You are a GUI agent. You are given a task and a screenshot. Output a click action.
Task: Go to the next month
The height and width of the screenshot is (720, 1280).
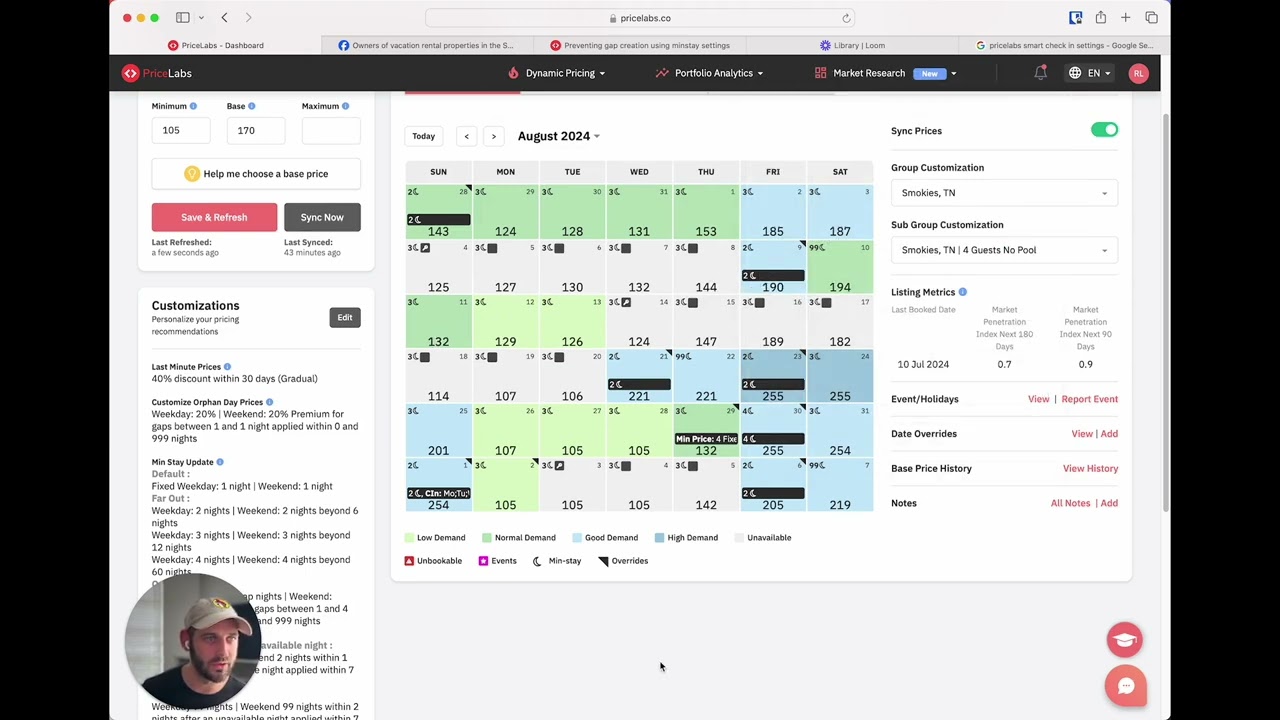coord(493,136)
